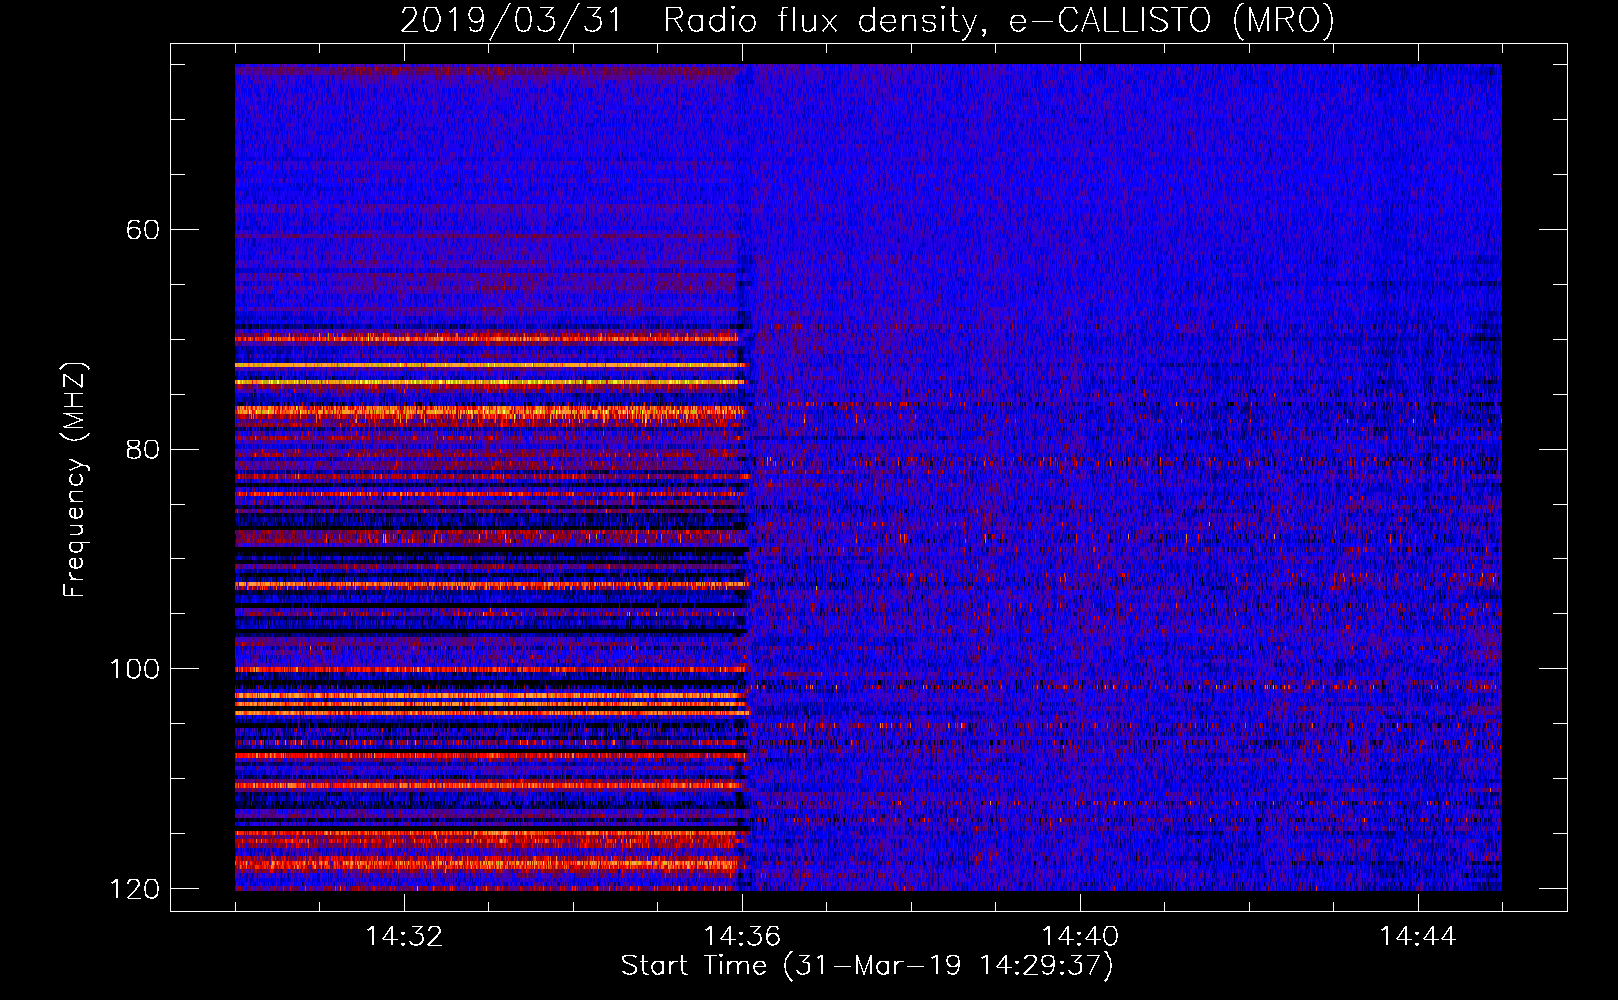The width and height of the screenshot is (1618, 1000).
Task: Click the '100' frequency tick label
Action: coord(135,669)
